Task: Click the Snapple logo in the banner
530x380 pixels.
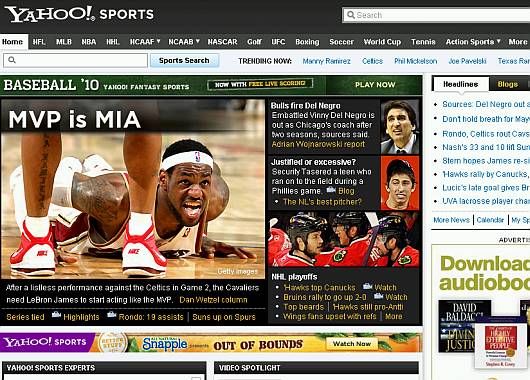Action: 165,344
